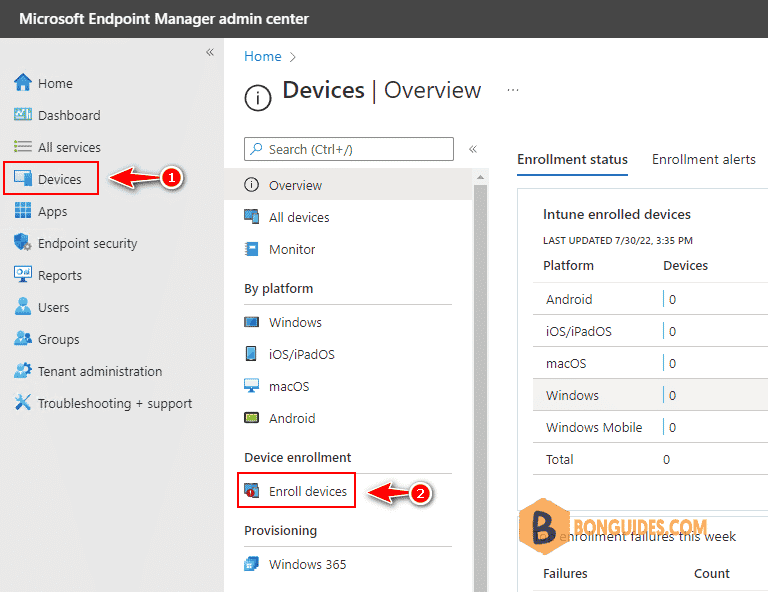The width and height of the screenshot is (768, 592).
Task: Select the iOS/iPadOS tablet icon
Action: coord(251,354)
